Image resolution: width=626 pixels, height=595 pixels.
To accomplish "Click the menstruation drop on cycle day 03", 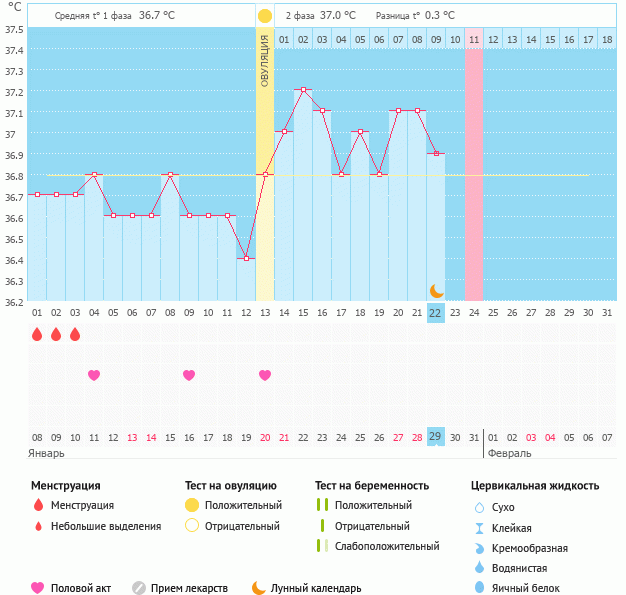I will [x=75, y=335].
